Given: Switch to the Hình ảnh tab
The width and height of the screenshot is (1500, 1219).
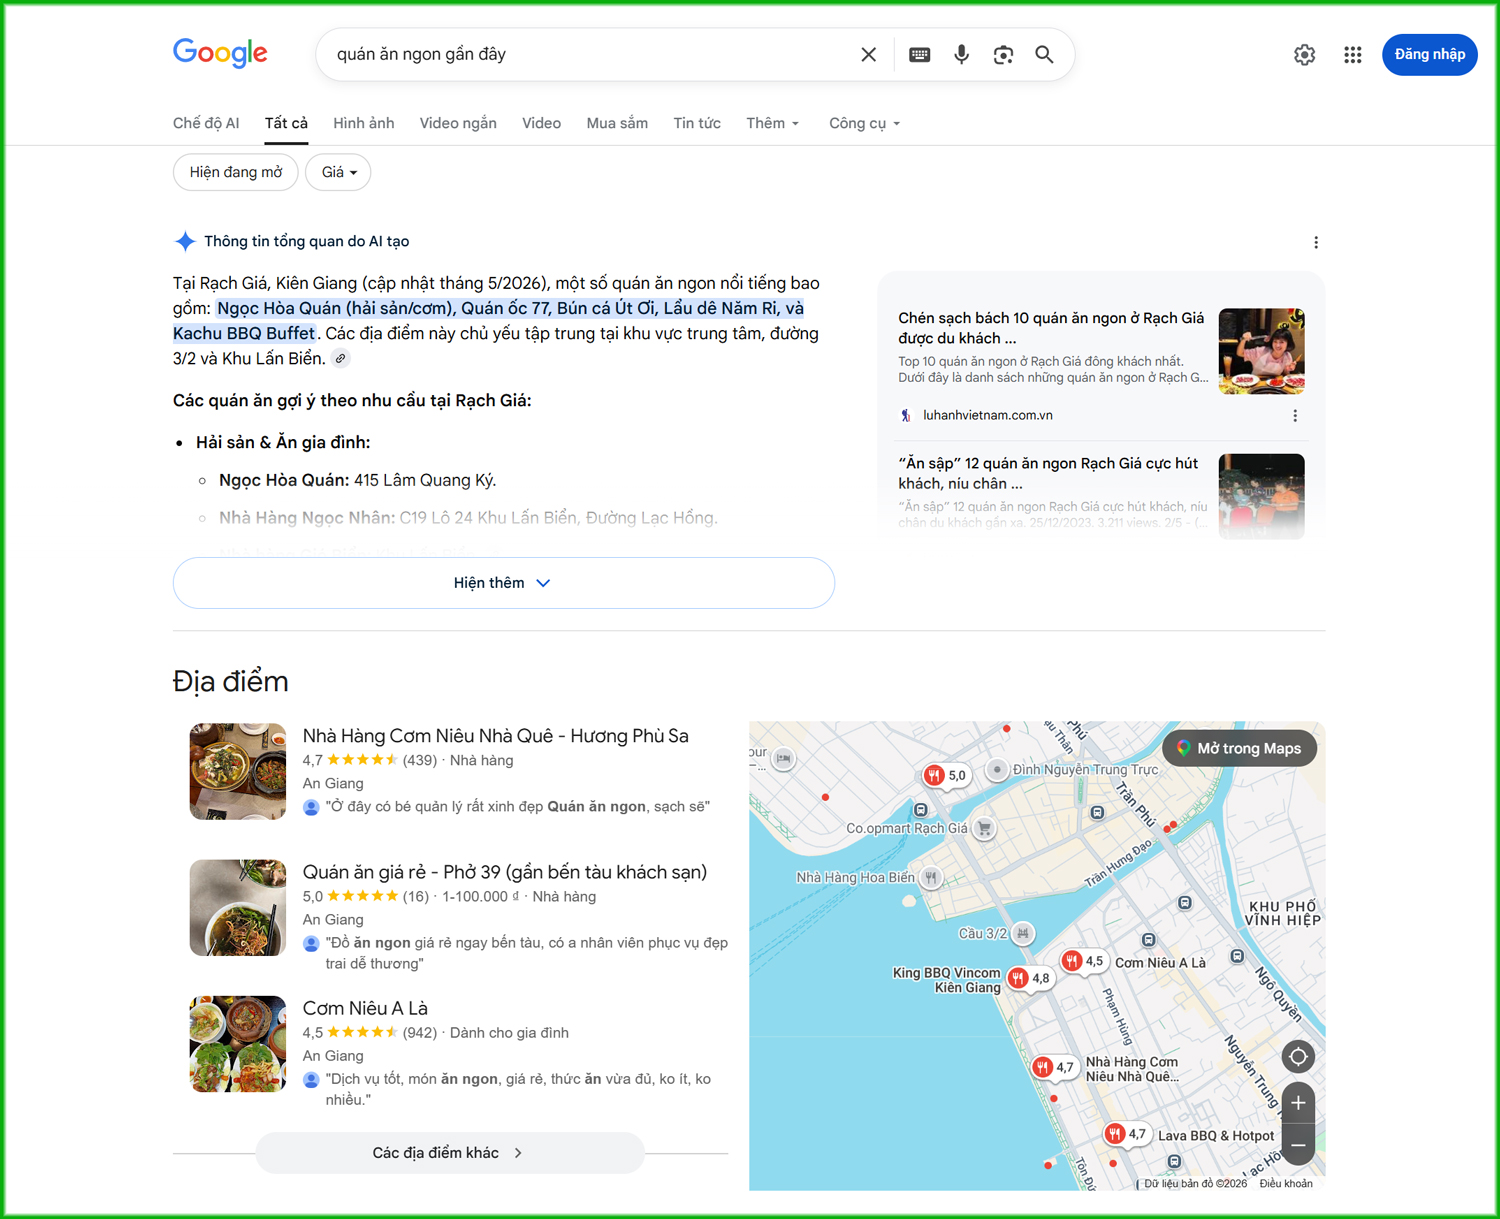Looking at the screenshot, I should (363, 123).
